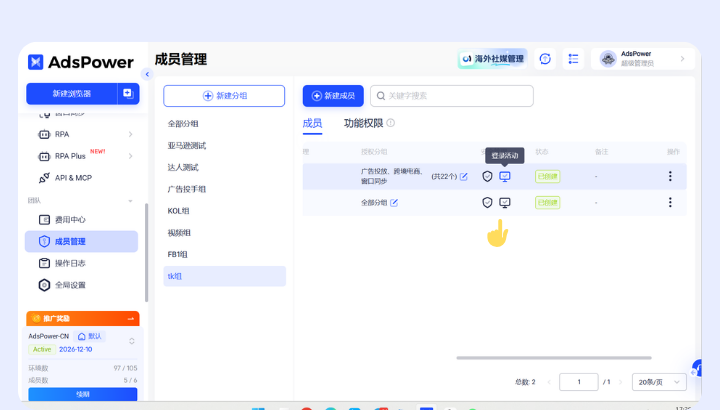Open more actions menu for 广告投放 row
Viewport: 720px width, 410px height.
pos(670,176)
